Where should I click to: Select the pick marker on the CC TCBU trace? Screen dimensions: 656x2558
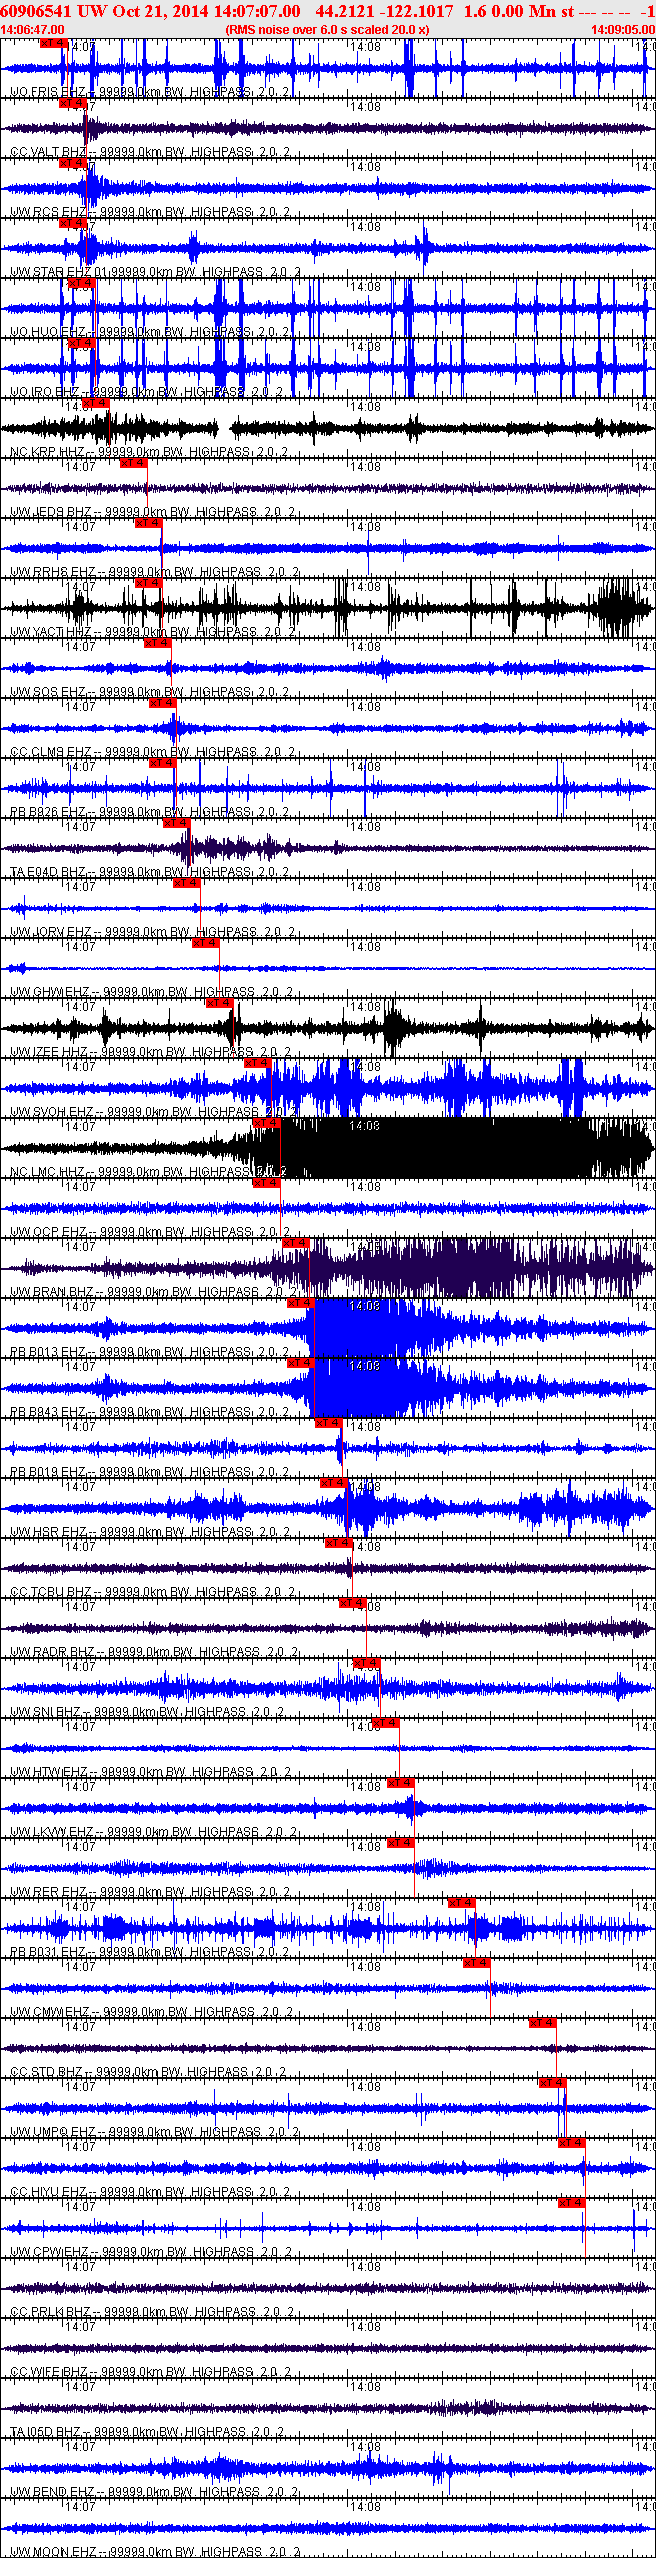tap(339, 1543)
